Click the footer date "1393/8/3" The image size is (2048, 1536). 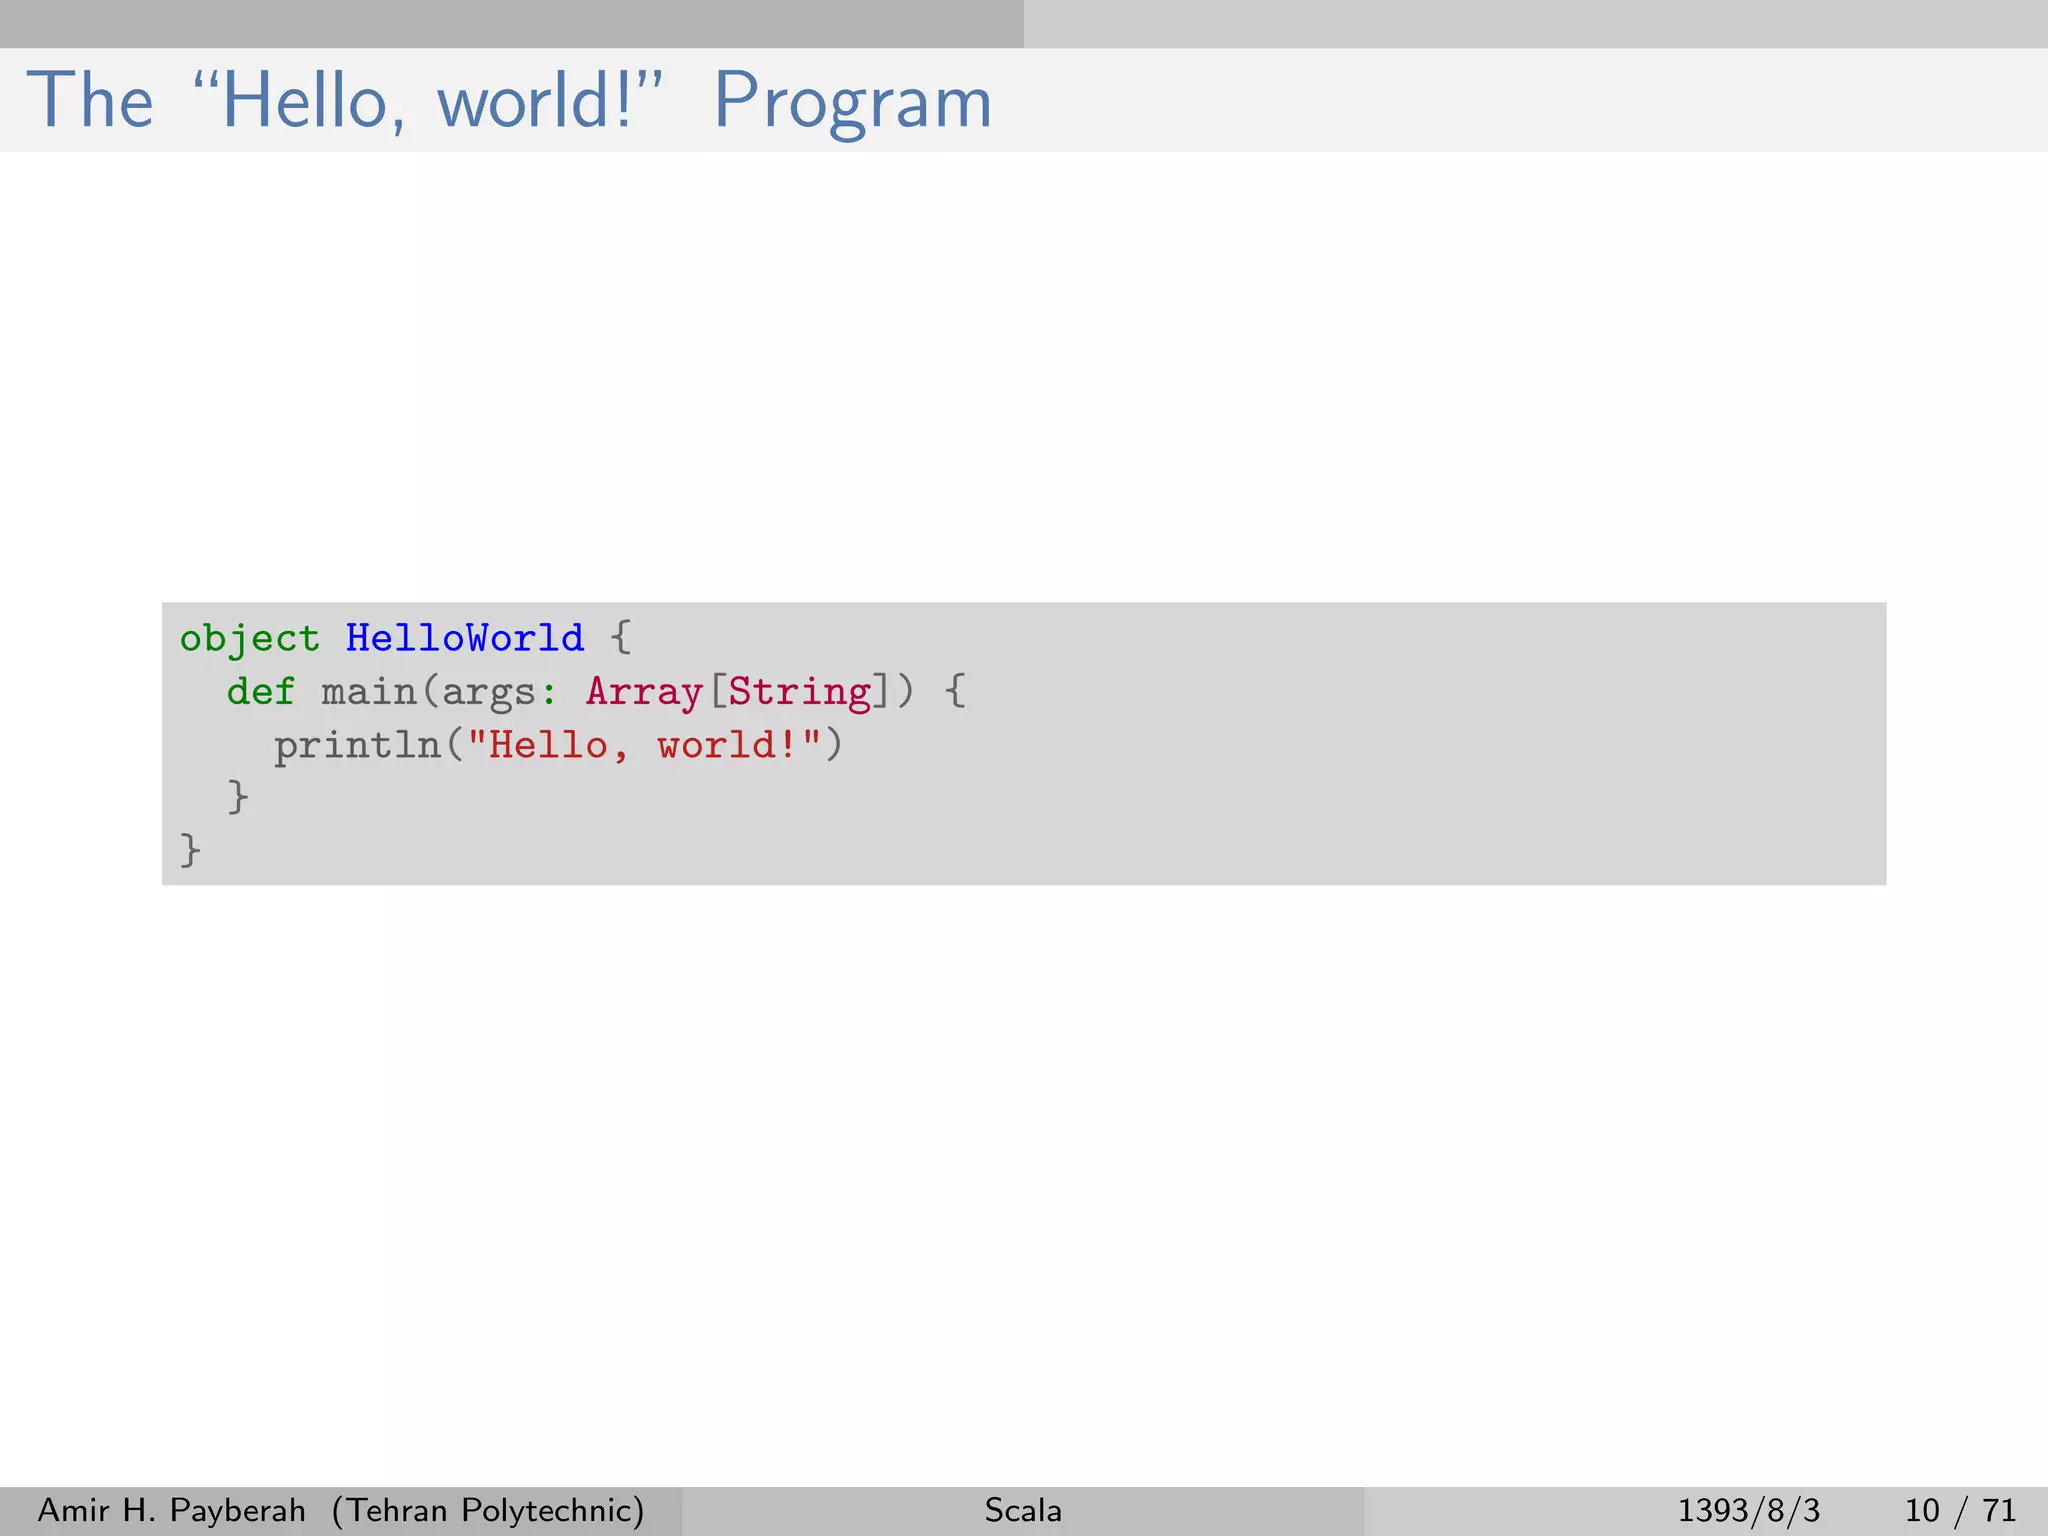(1748, 1510)
